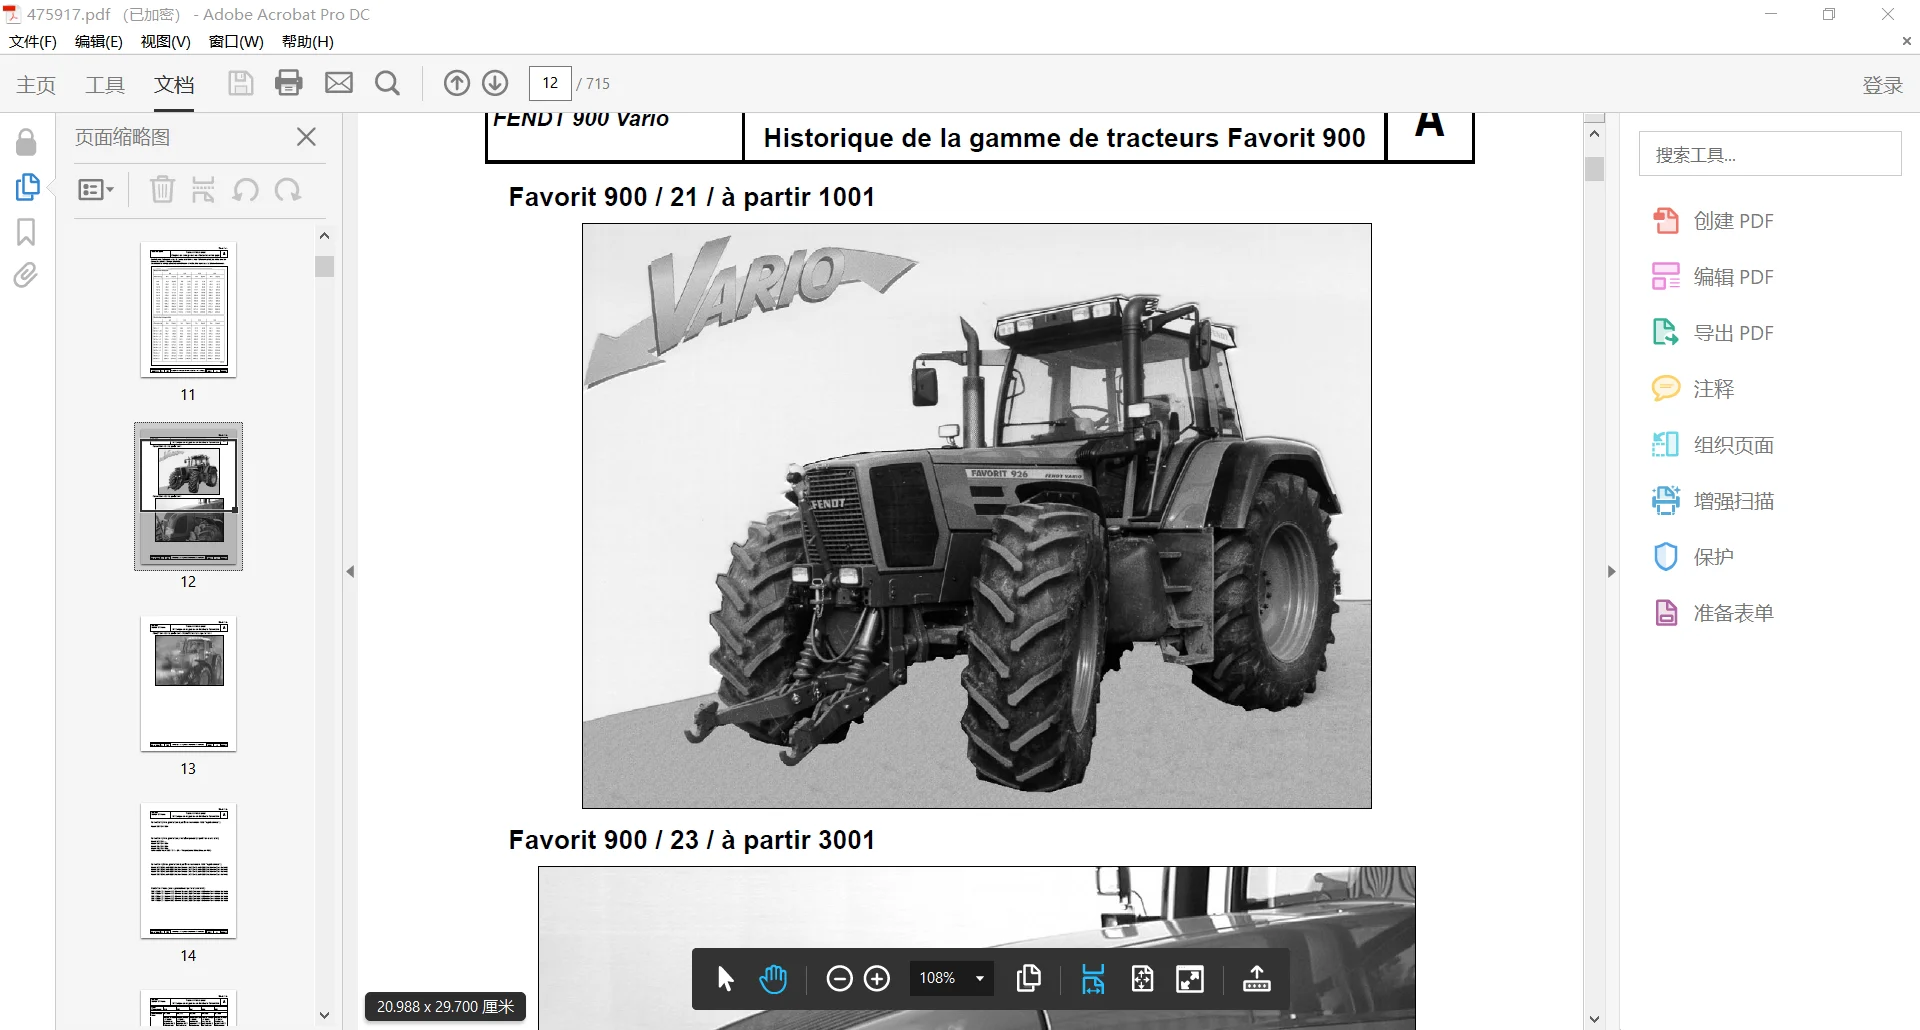Collapse the left navigation pane arrow
This screenshot has height=1030, width=1920.
(x=350, y=572)
